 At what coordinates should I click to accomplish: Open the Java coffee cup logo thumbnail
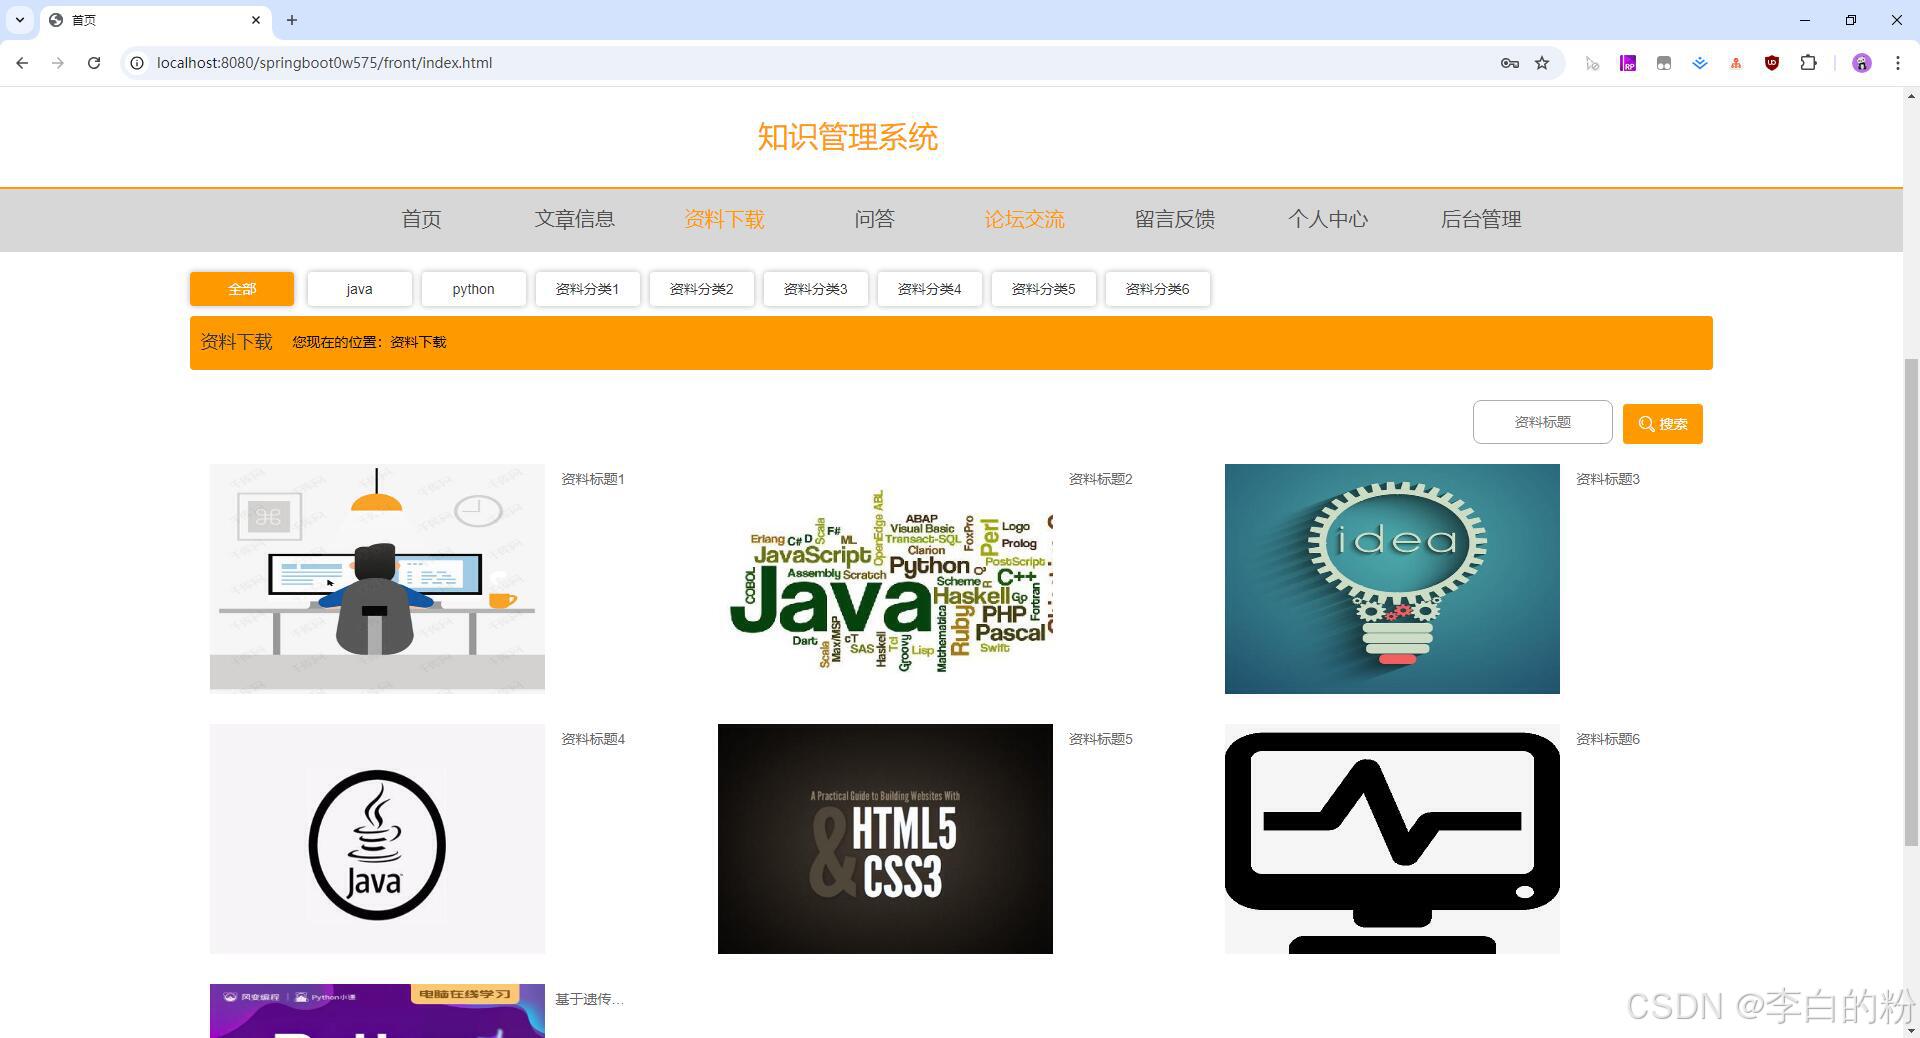coord(377,838)
